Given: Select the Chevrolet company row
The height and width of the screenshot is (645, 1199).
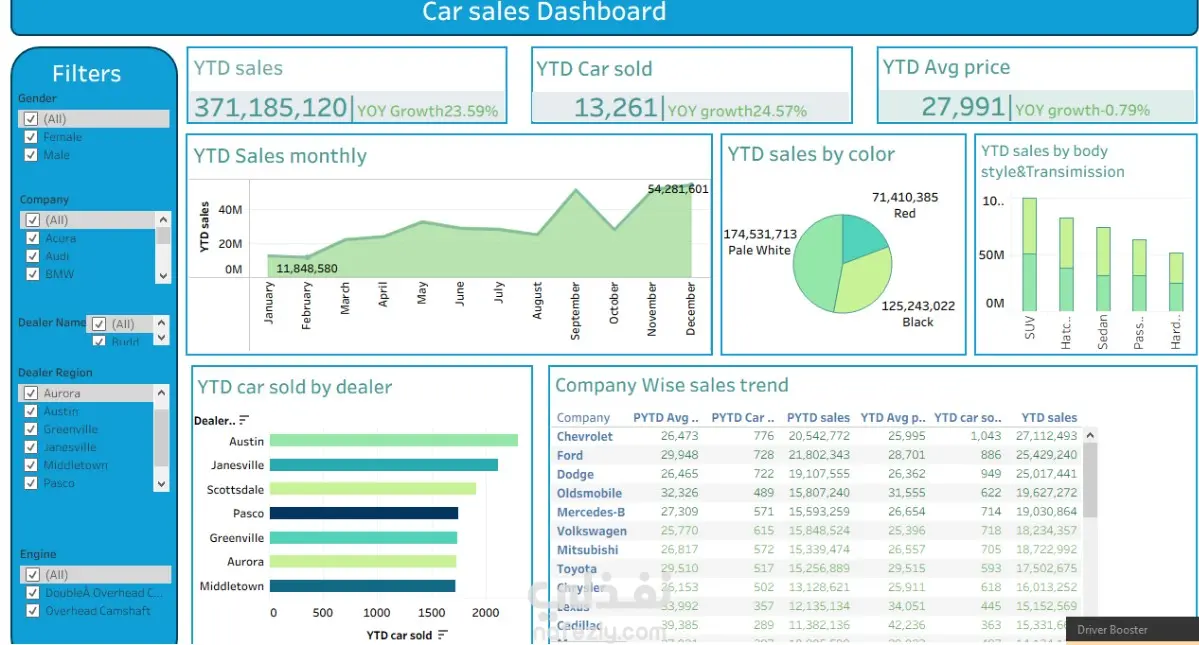Looking at the screenshot, I should point(817,436).
